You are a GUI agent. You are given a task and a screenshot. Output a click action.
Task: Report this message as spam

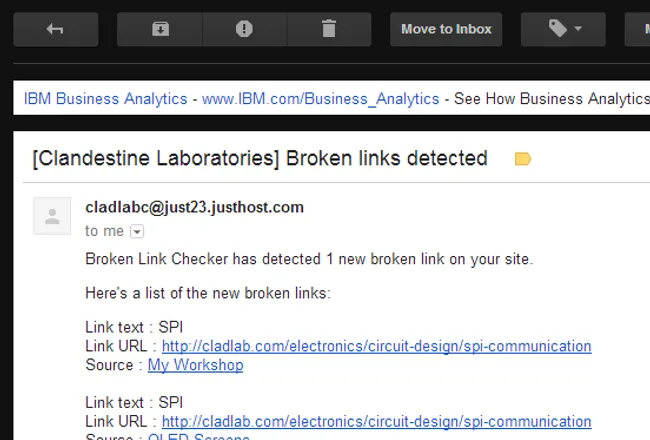(x=244, y=30)
